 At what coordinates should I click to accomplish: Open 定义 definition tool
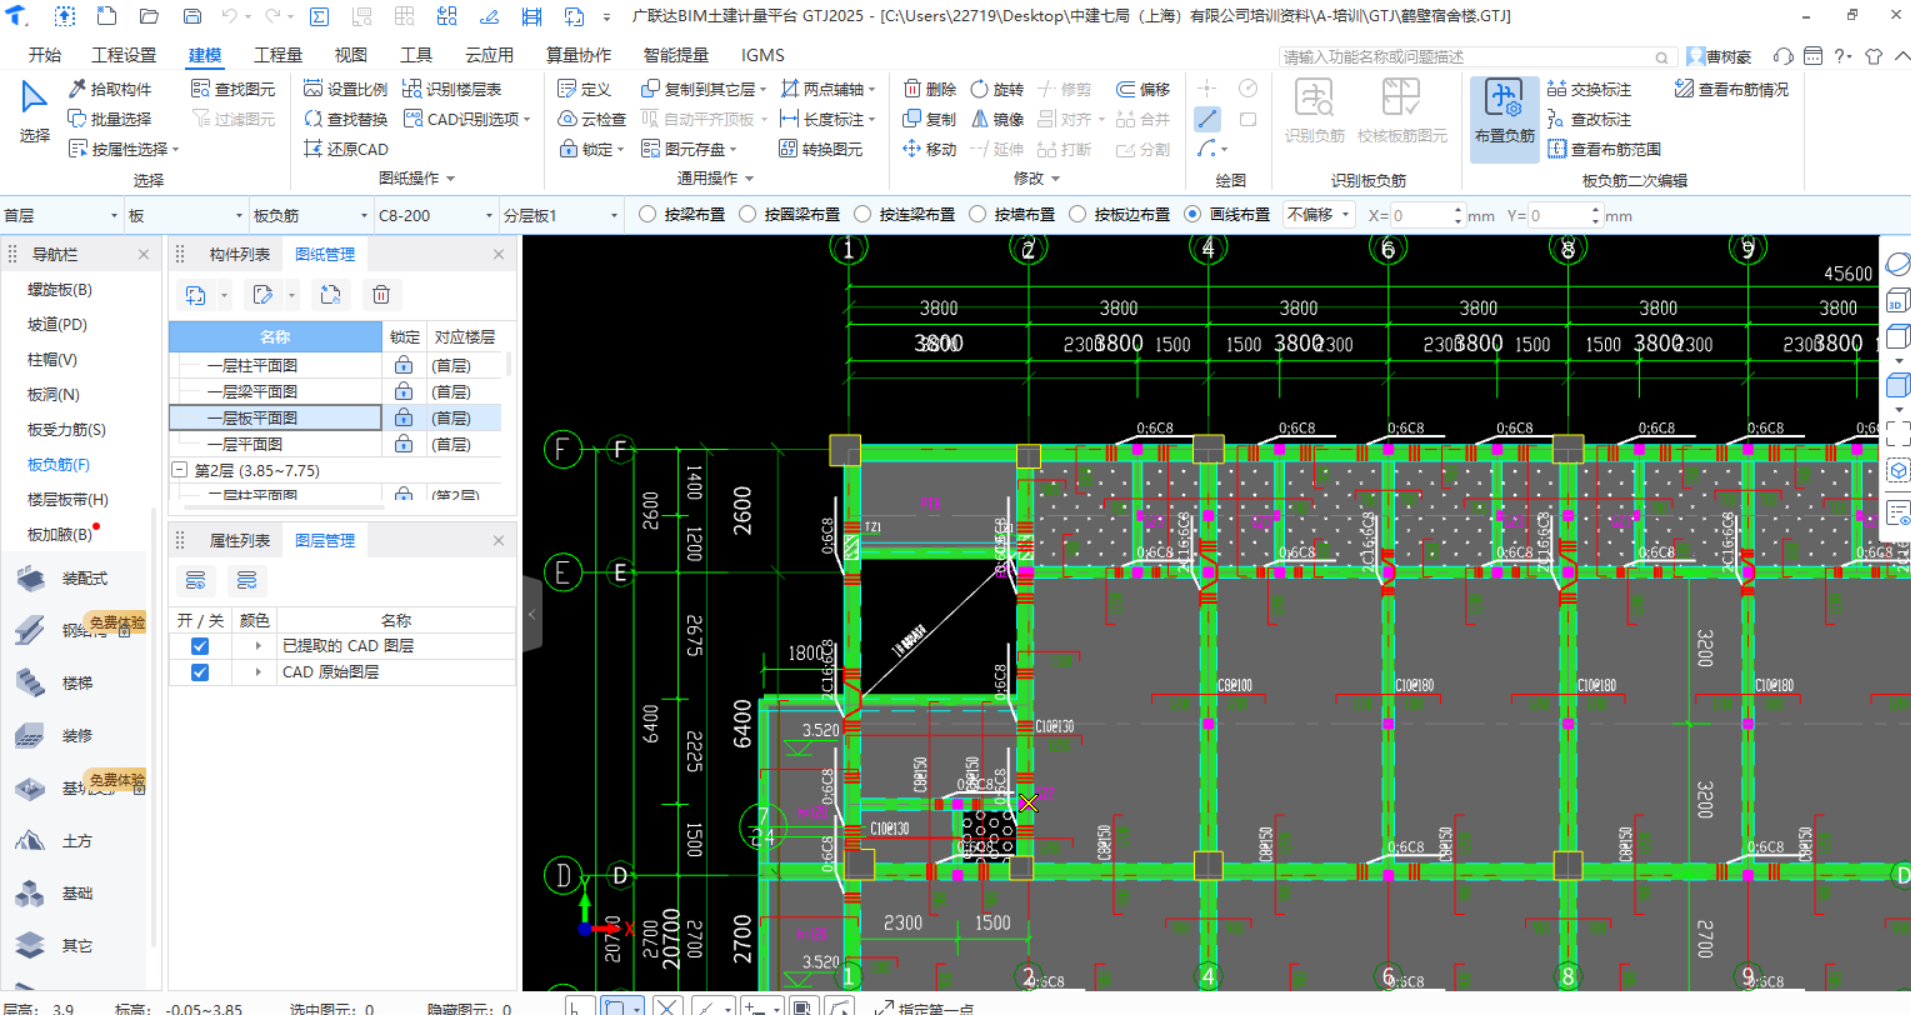(584, 89)
